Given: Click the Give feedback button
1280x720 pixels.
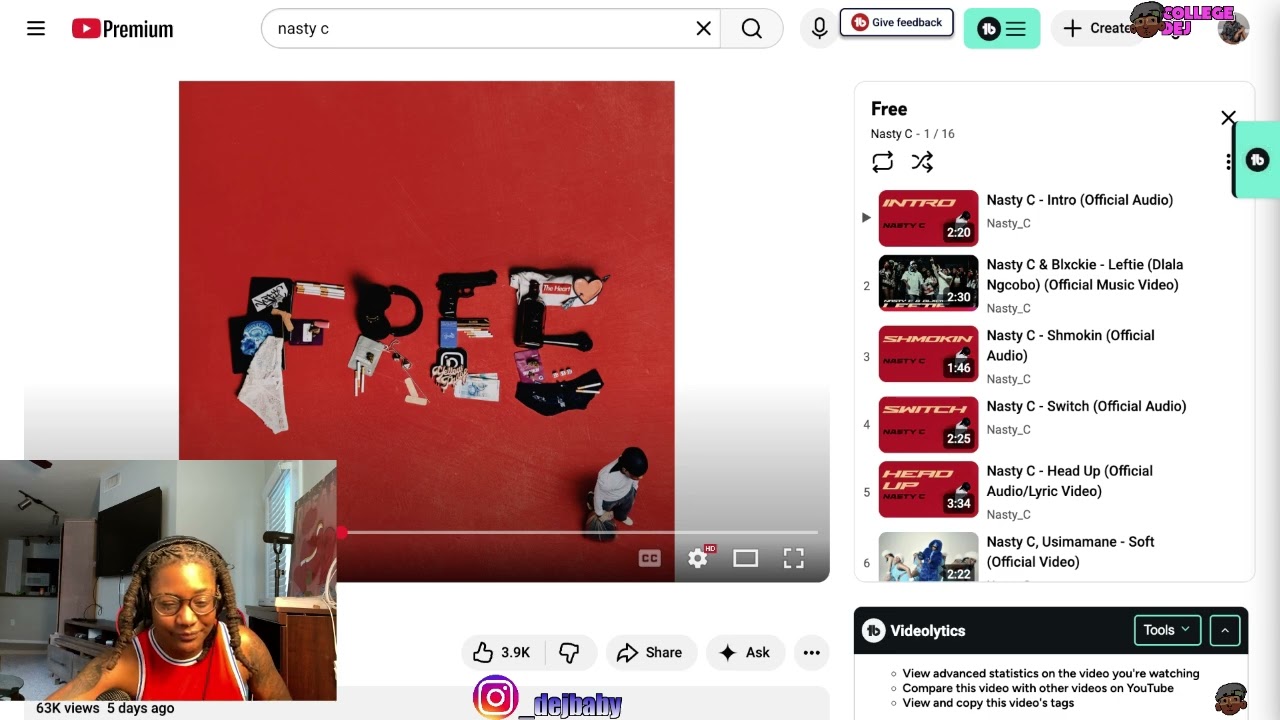Looking at the screenshot, I should pyautogui.click(x=897, y=22).
